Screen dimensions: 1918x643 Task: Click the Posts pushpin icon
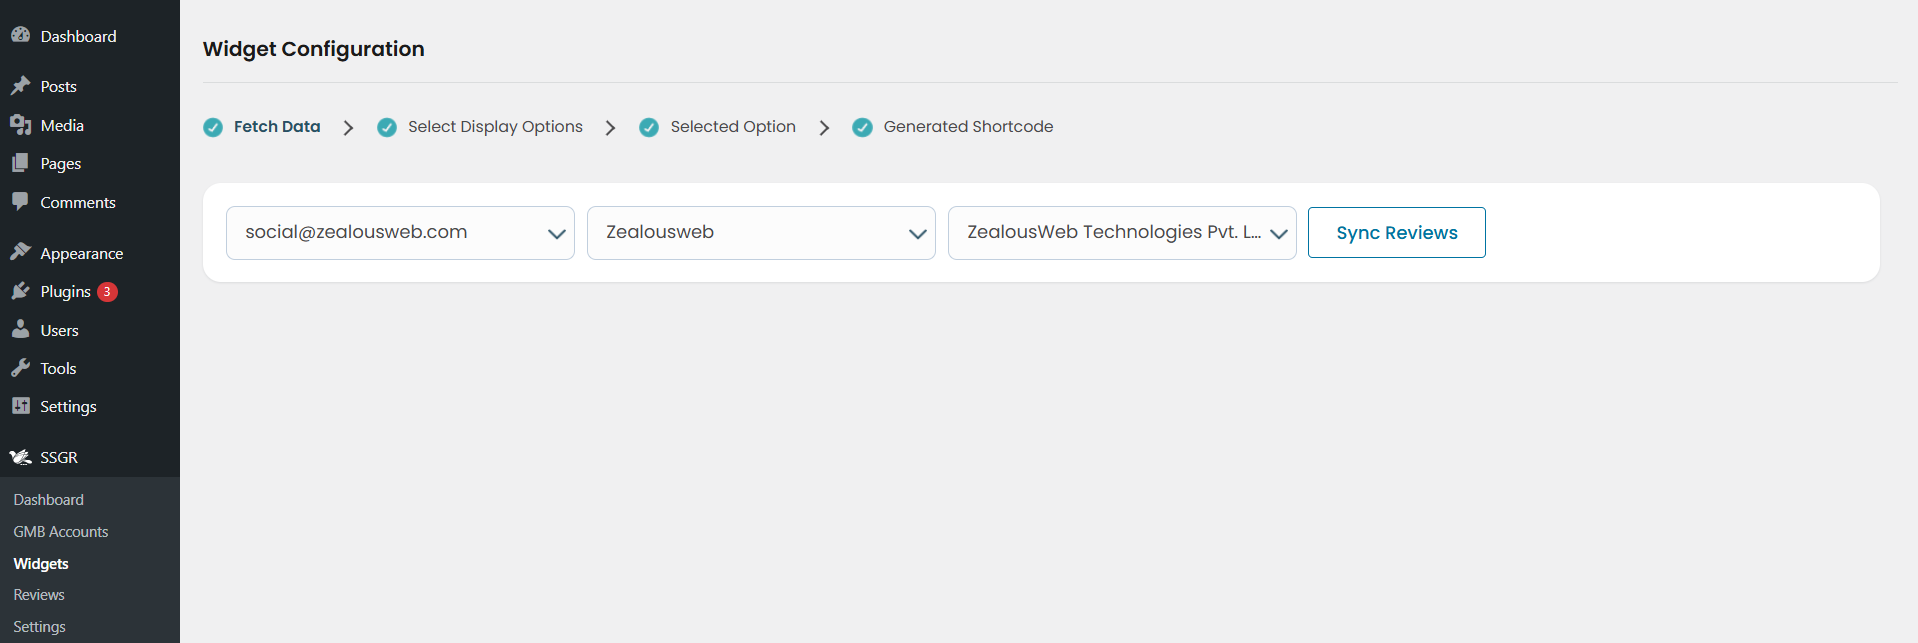(20, 86)
